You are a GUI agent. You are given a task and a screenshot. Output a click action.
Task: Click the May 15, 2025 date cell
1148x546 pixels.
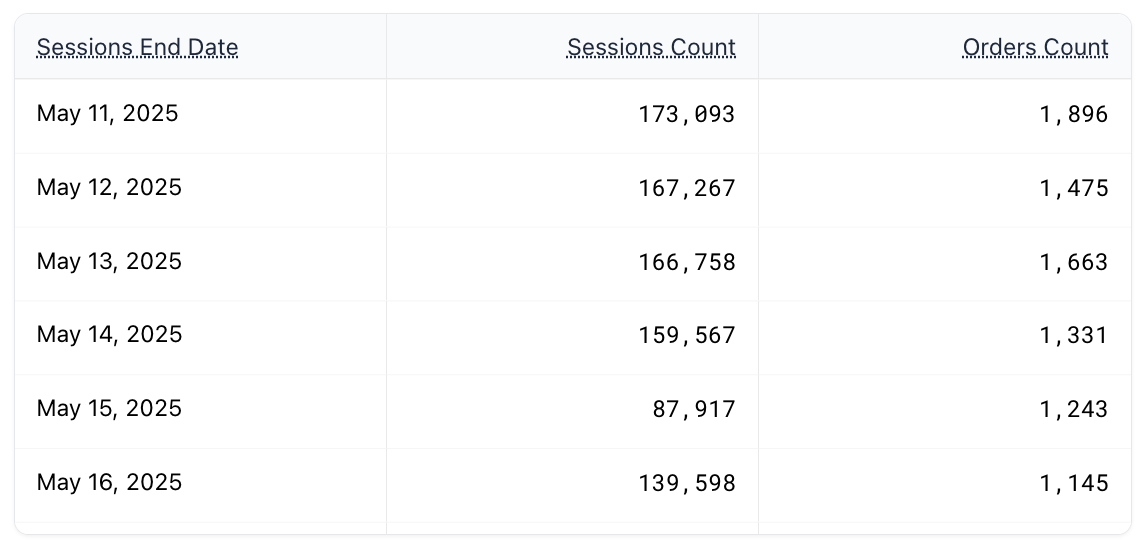pyautogui.click(x=109, y=409)
